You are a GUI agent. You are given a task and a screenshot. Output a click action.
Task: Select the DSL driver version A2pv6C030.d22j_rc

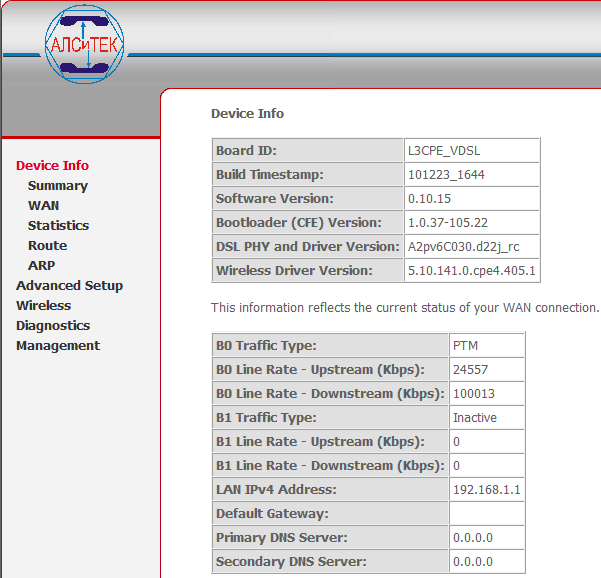click(463, 247)
